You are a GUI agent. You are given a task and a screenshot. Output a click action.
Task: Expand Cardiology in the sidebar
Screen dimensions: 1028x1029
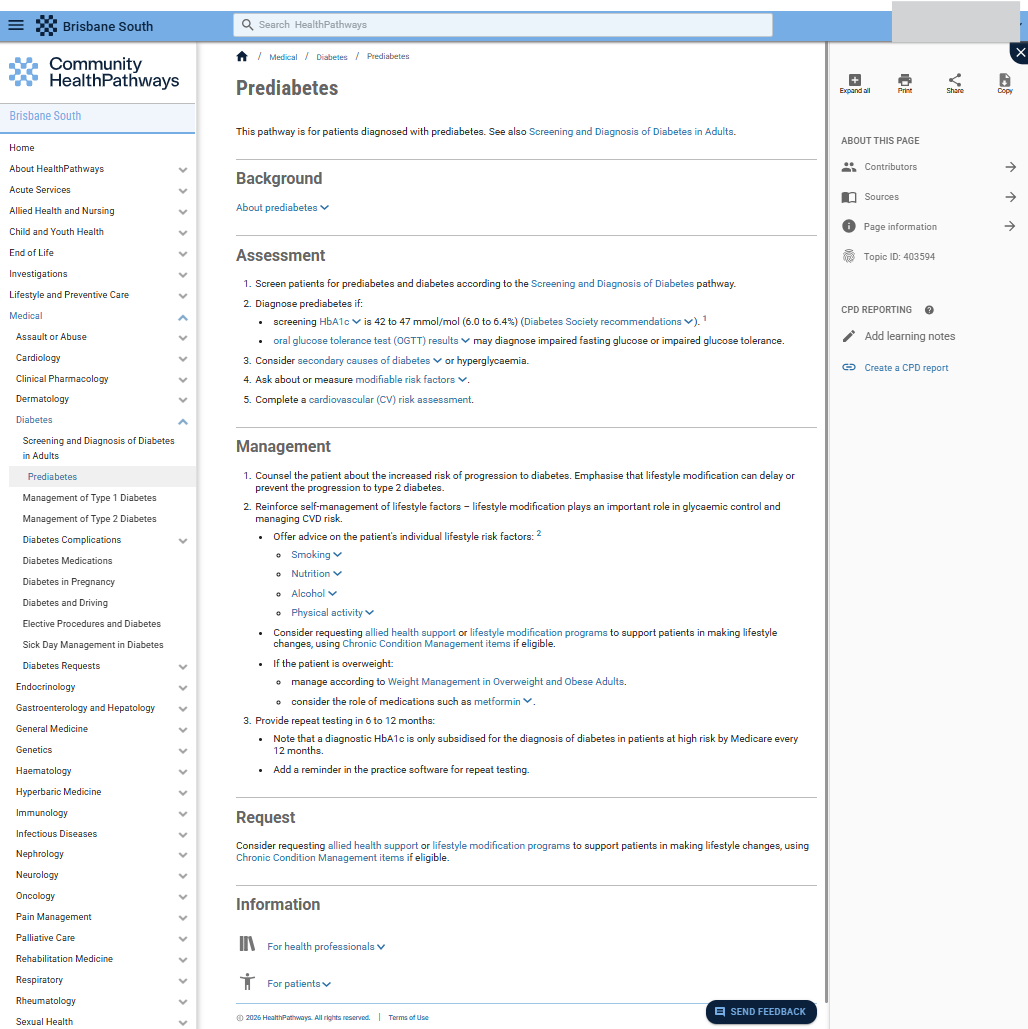tap(183, 358)
